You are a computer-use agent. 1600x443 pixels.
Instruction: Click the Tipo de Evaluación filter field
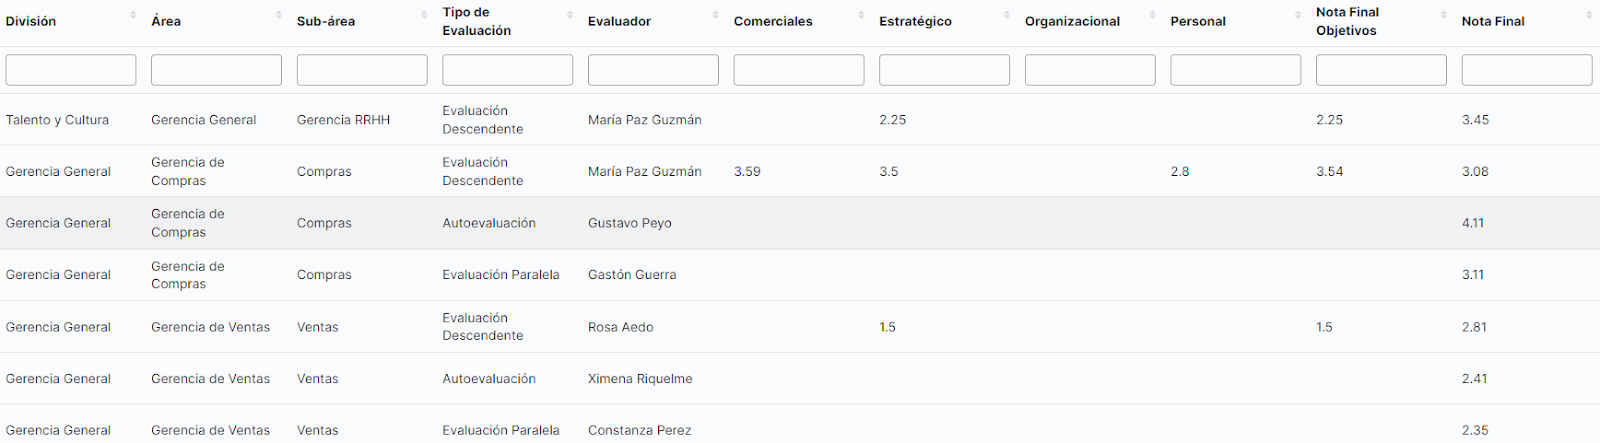point(507,70)
